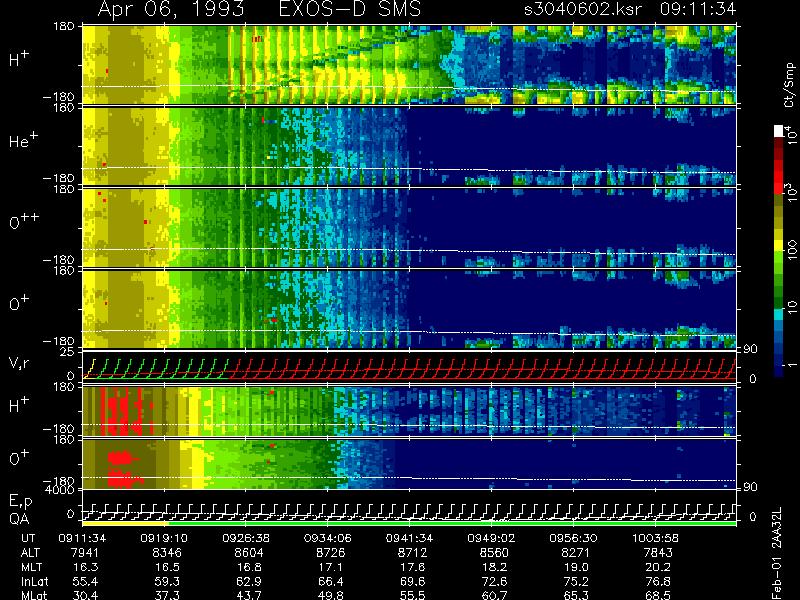Click the InLat value "72.6"
This screenshot has height=600, width=800.
tap(494, 581)
